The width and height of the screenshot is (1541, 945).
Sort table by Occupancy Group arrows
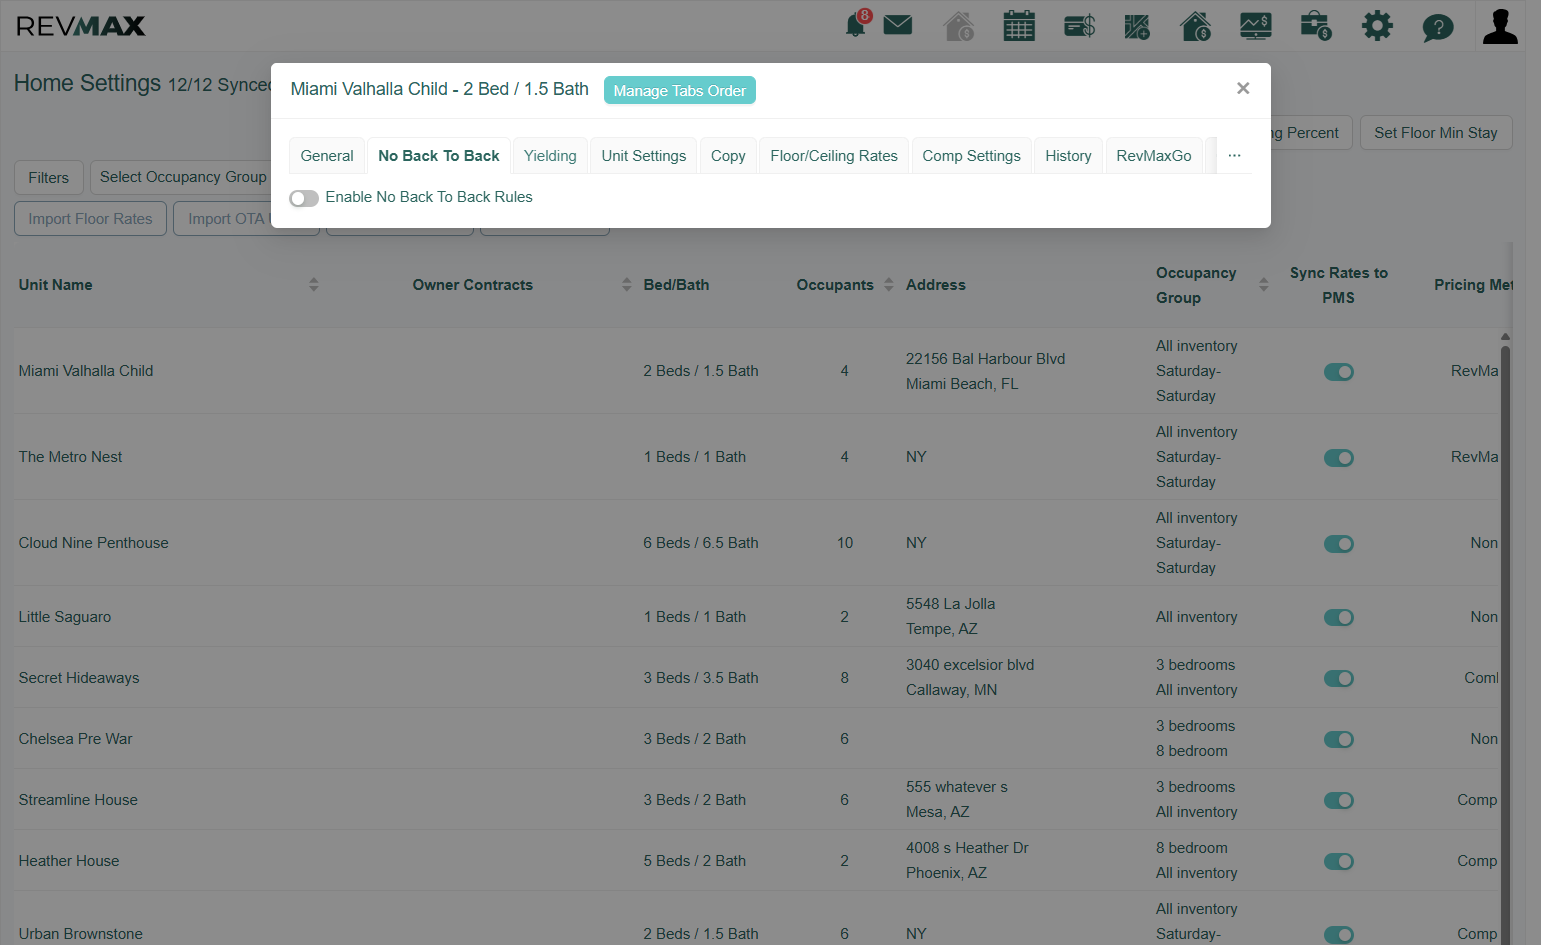1264,285
